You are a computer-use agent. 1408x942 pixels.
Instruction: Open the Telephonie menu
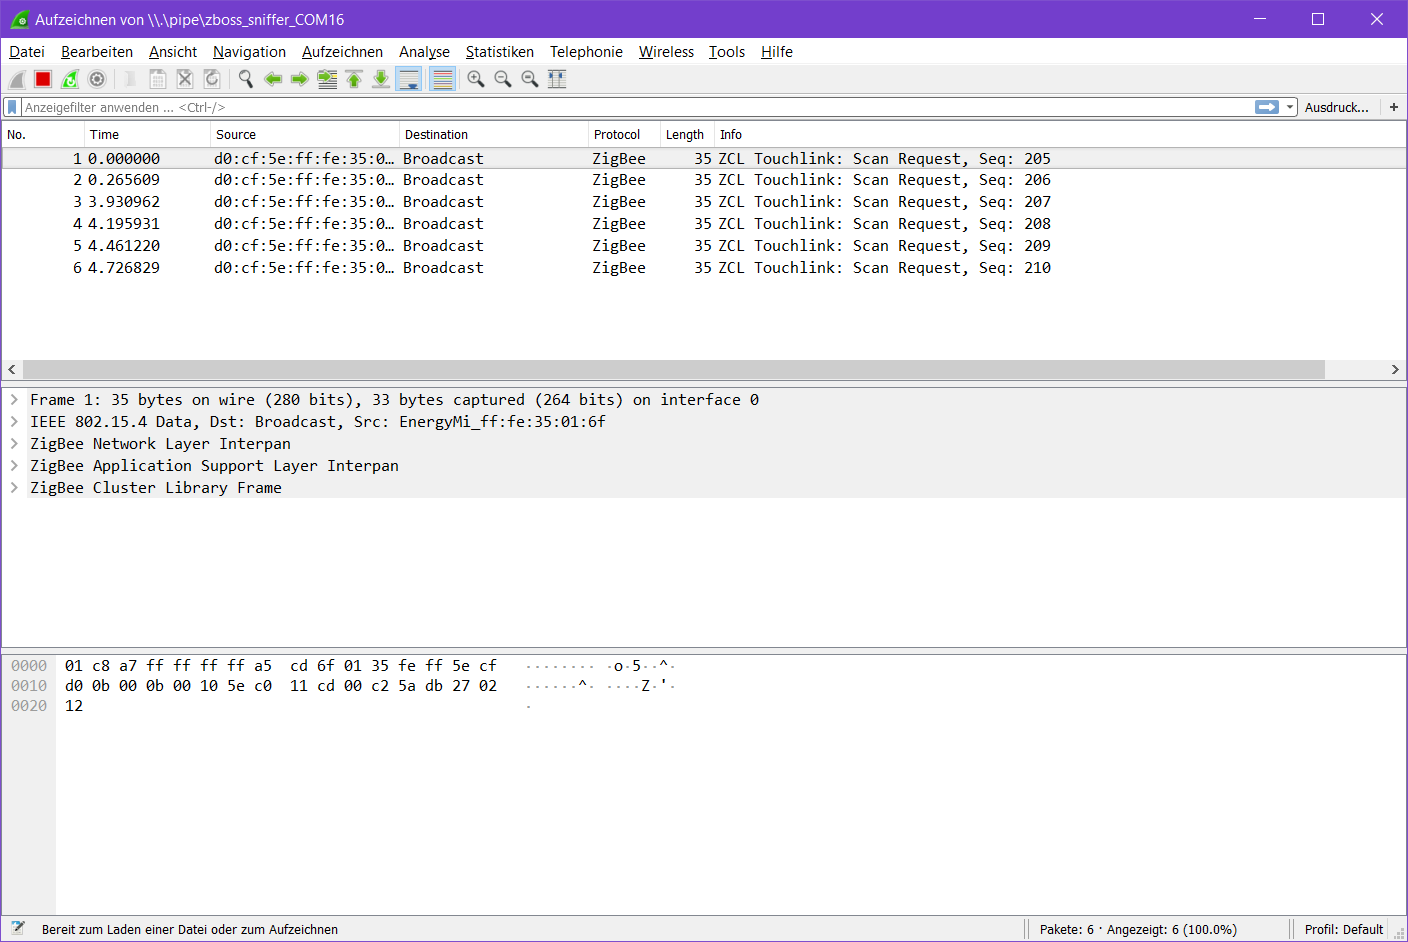tap(586, 52)
